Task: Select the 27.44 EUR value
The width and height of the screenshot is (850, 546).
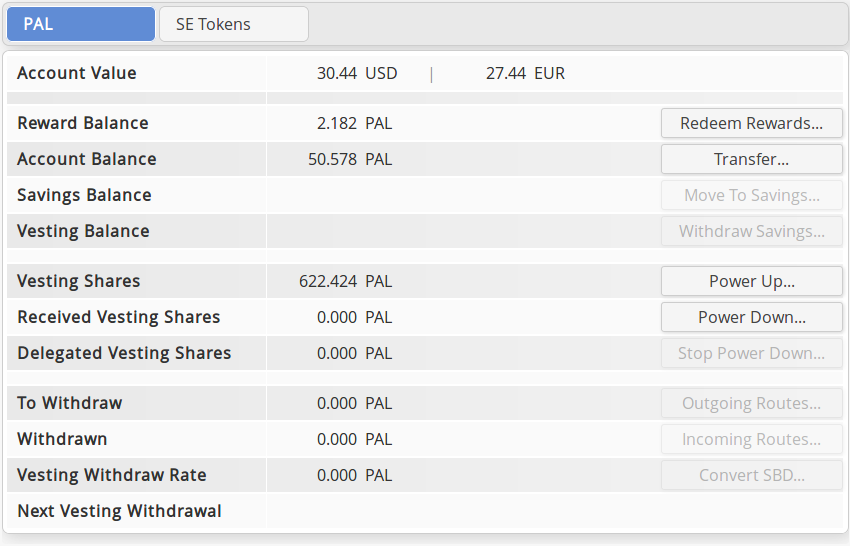Action: tap(525, 73)
